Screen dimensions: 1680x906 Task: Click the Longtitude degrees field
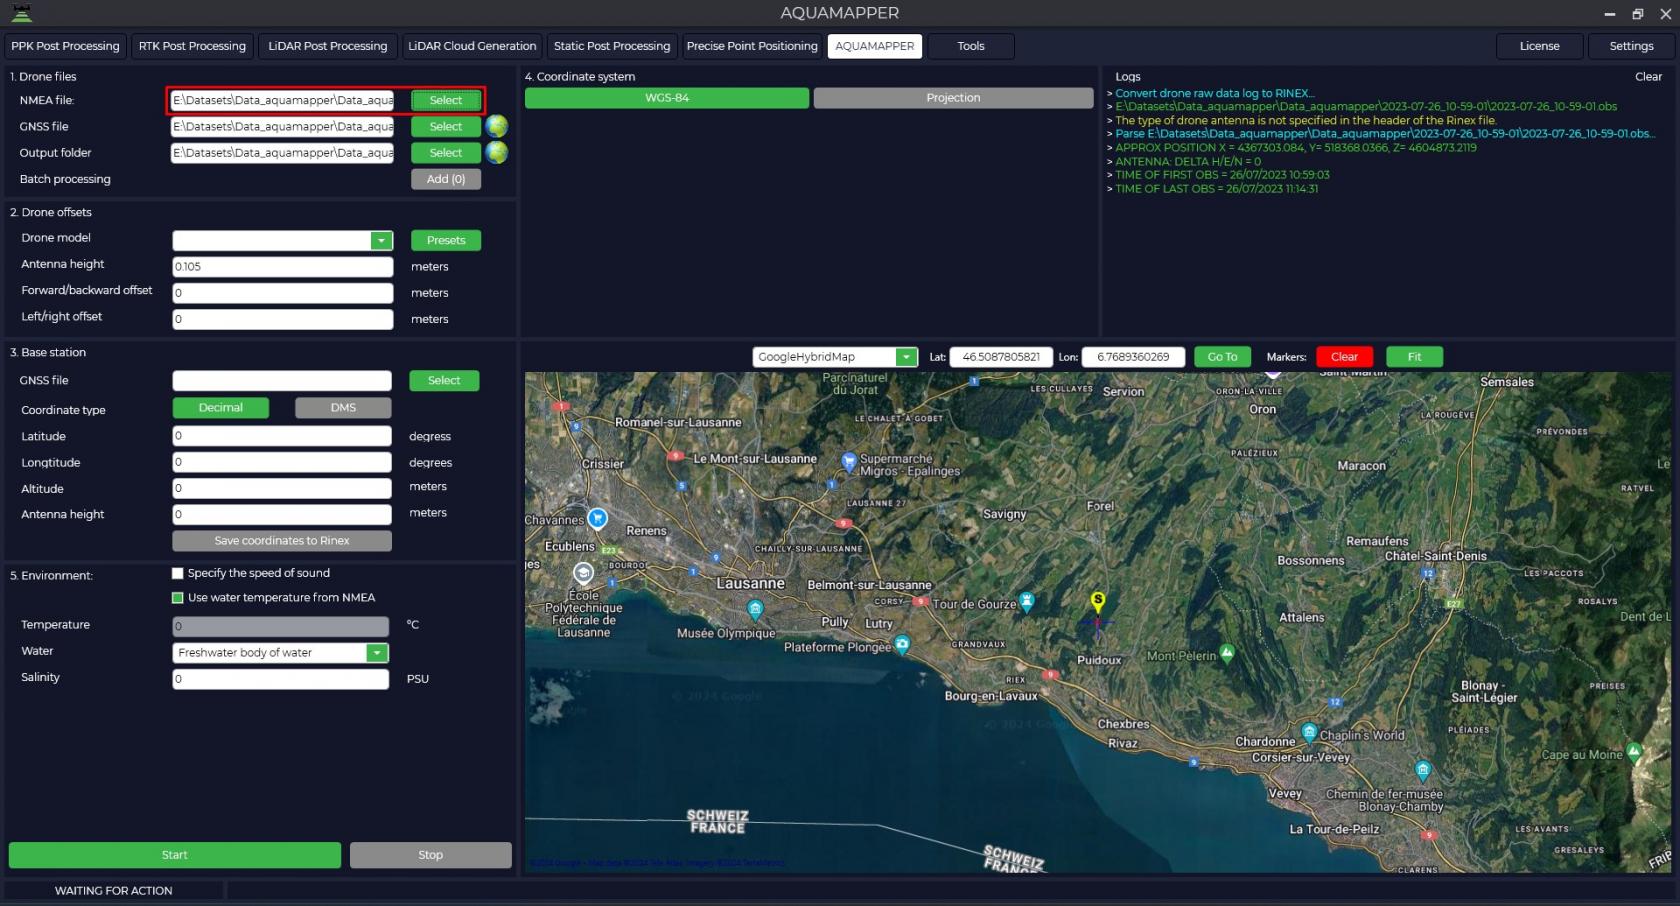click(x=282, y=462)
